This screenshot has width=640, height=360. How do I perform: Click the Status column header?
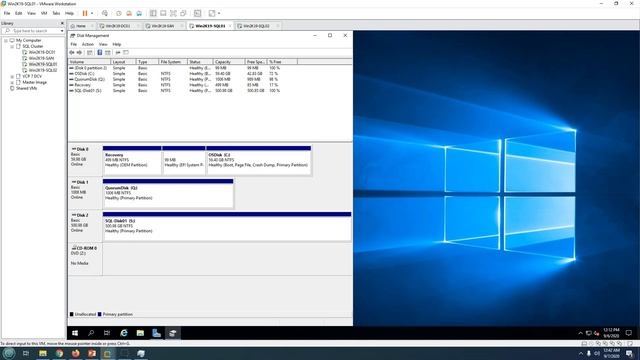point(200,62)
